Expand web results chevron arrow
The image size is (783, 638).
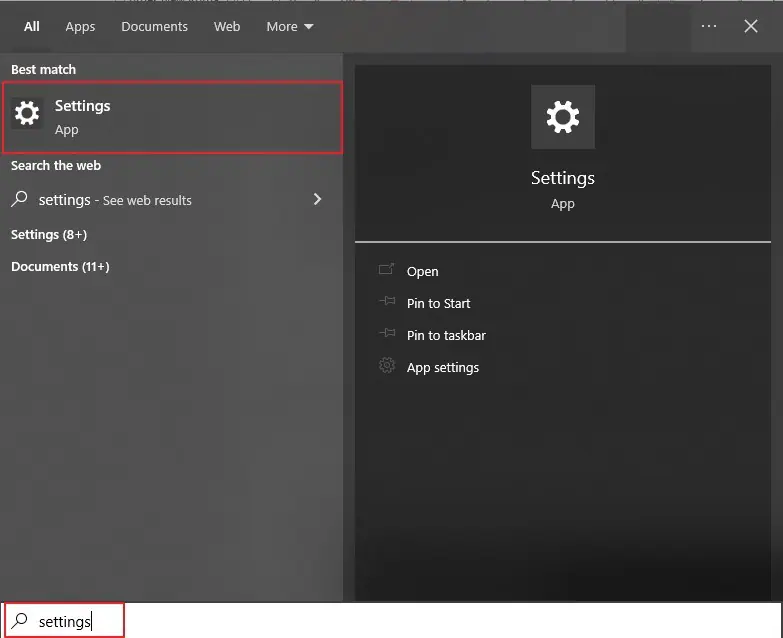coord(317,199)
